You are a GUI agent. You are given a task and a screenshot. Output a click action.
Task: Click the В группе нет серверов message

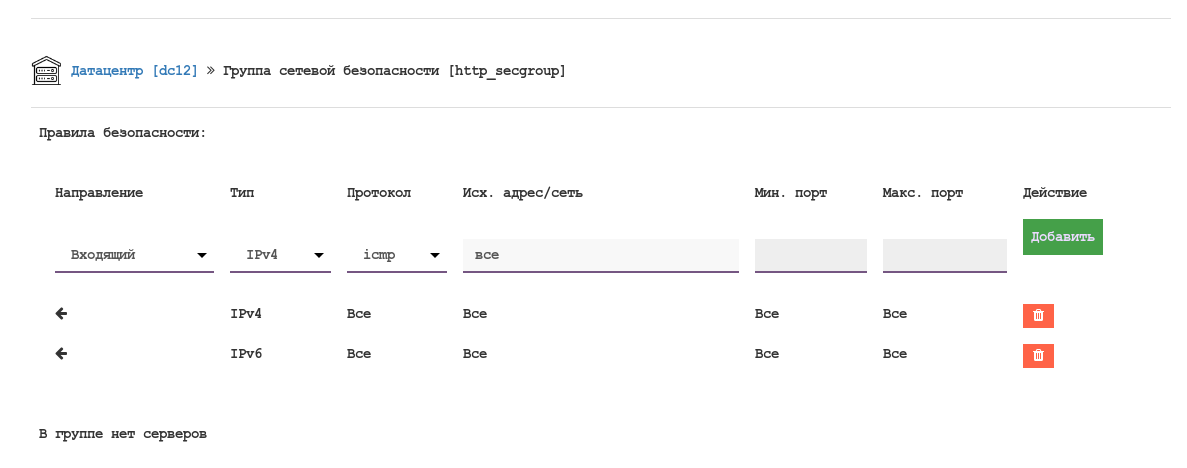(x=123, y=434)
